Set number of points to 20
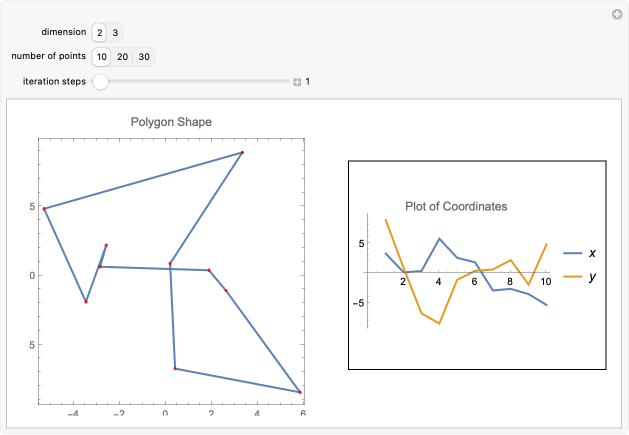The height and width of the screenshot is (435, 629). pyautogui.click(x=122, y=57)
